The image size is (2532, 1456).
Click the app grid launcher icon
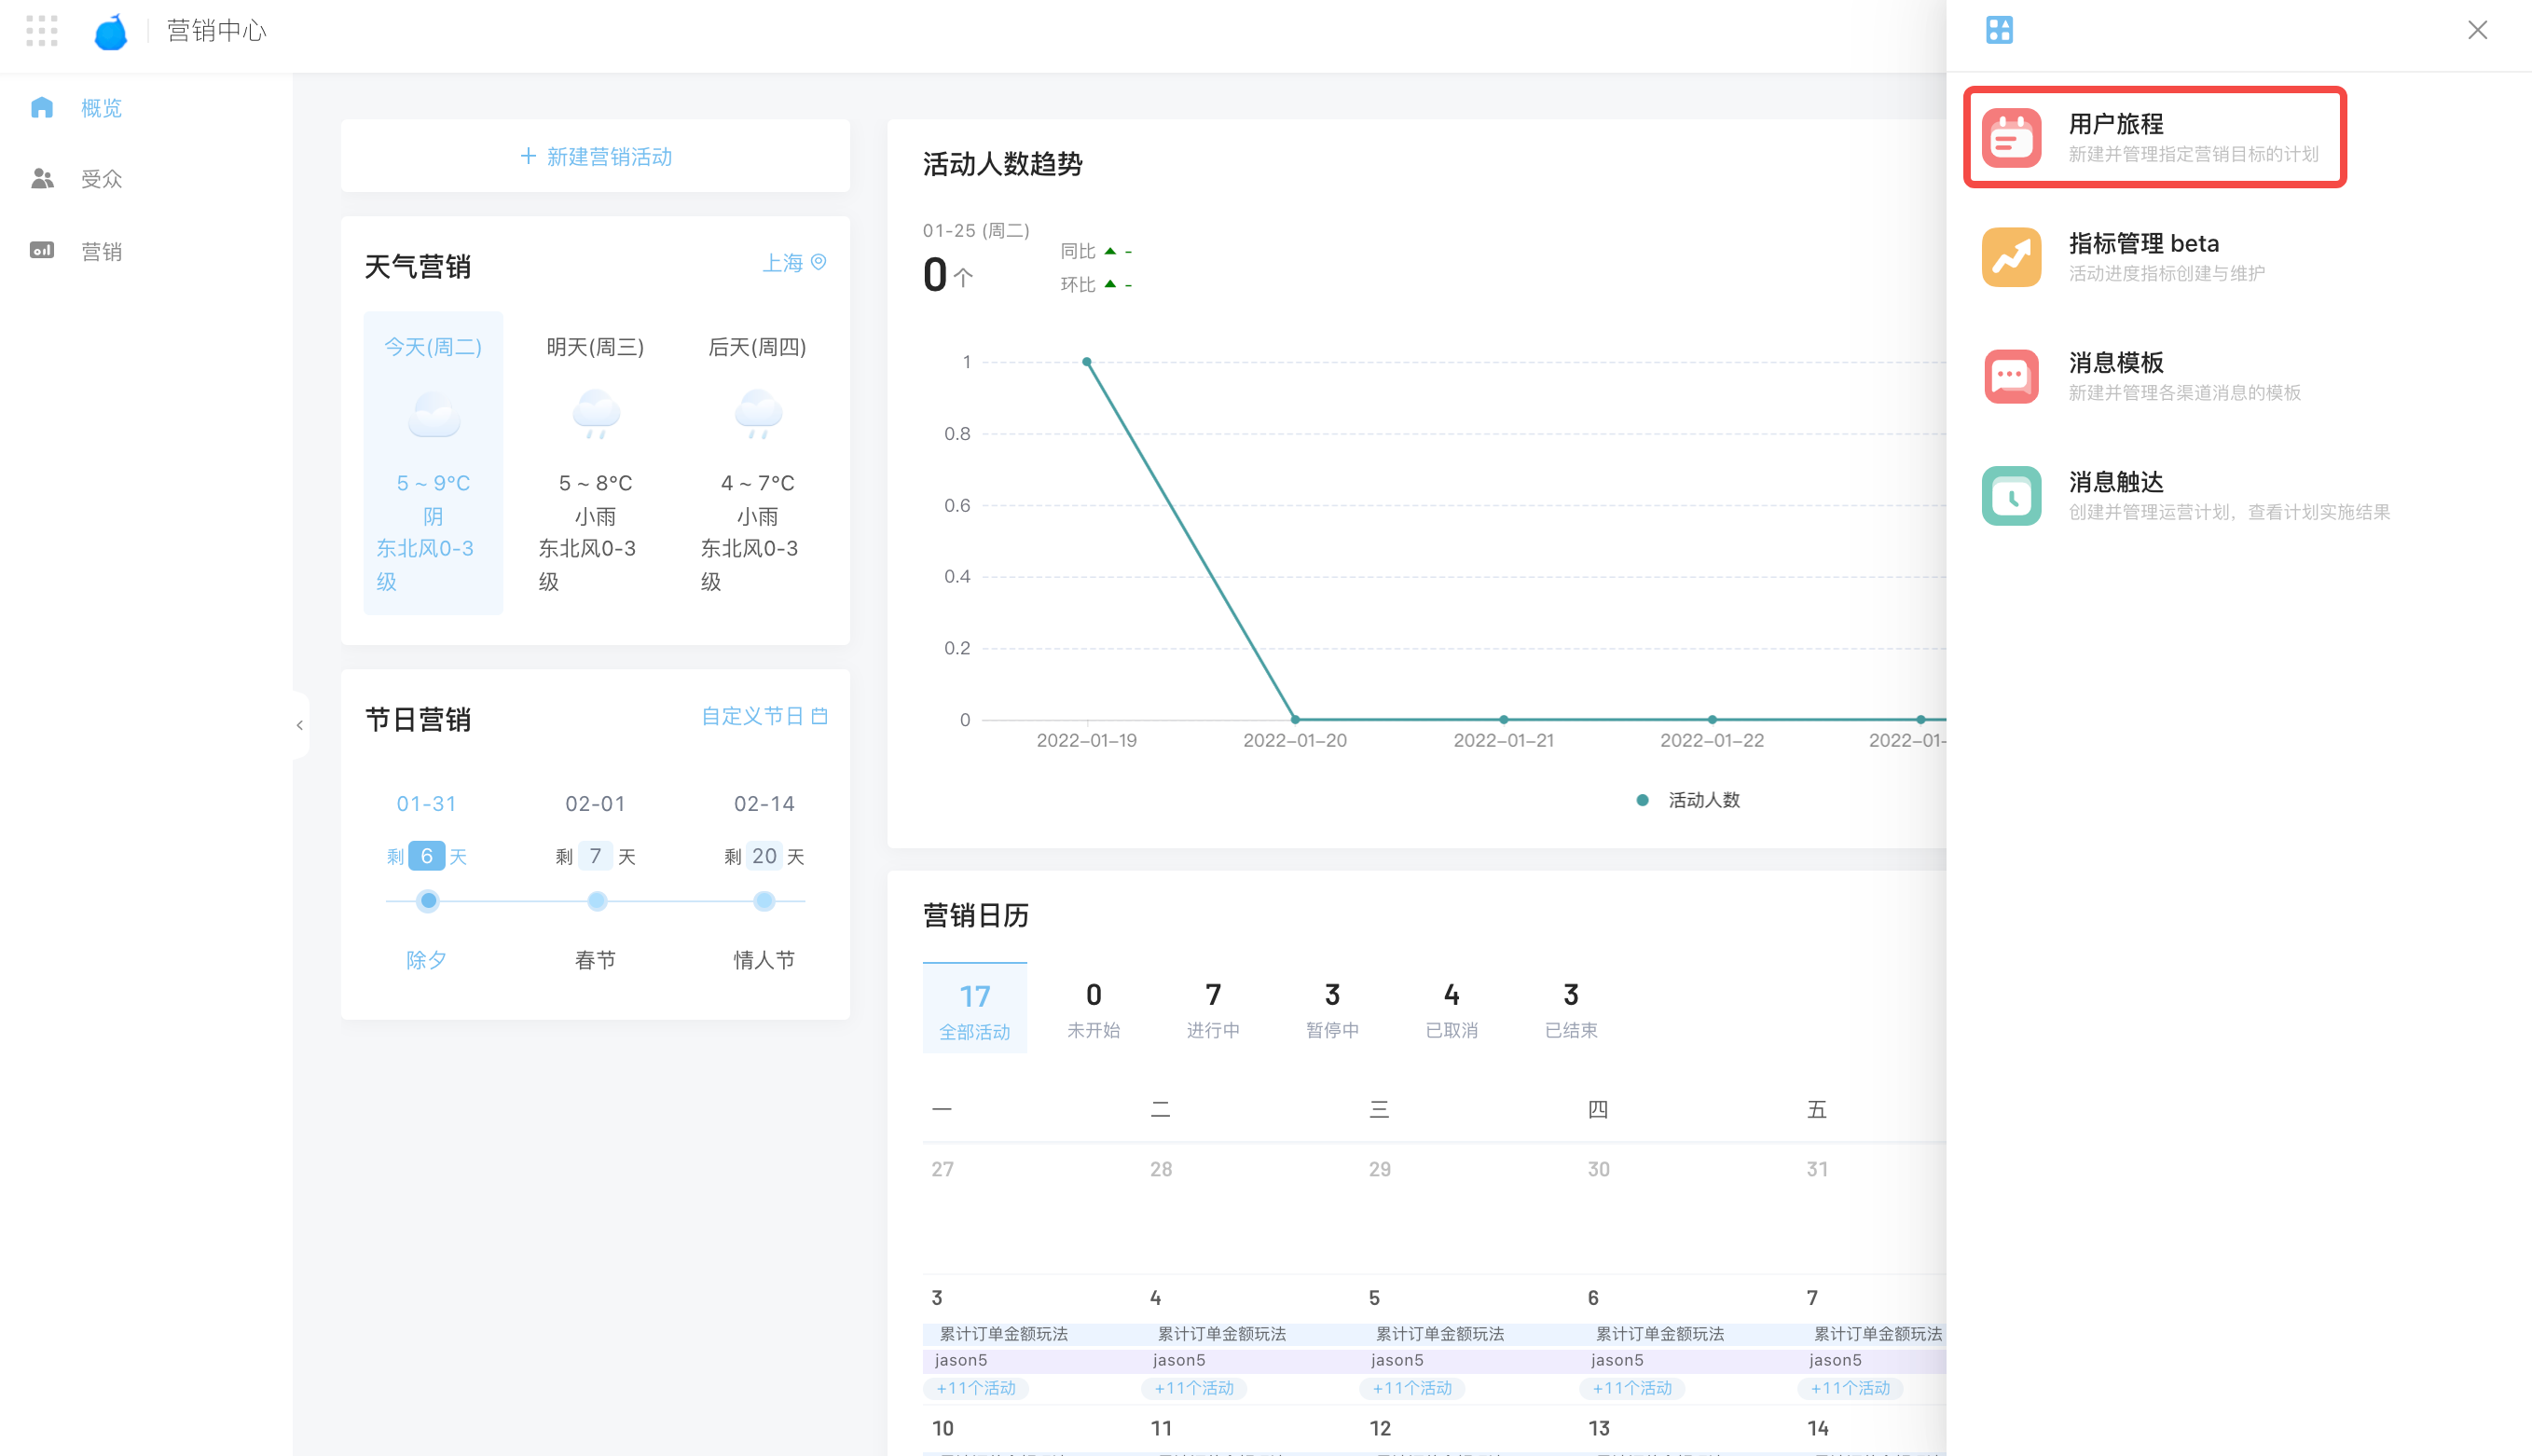pyautogui.click(x=41, y=30)
